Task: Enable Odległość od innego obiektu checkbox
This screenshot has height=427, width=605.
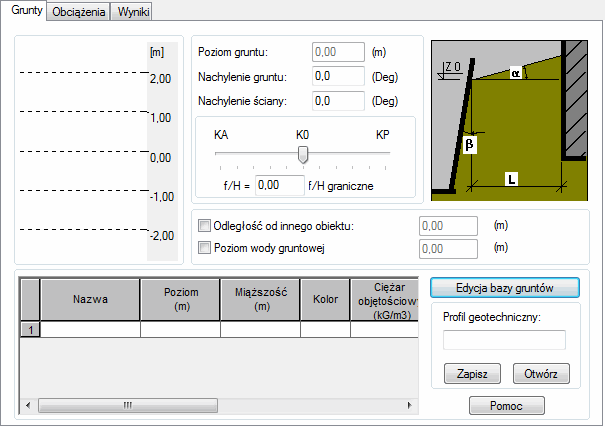Action: pyautogui.click(x=204, y=226)
